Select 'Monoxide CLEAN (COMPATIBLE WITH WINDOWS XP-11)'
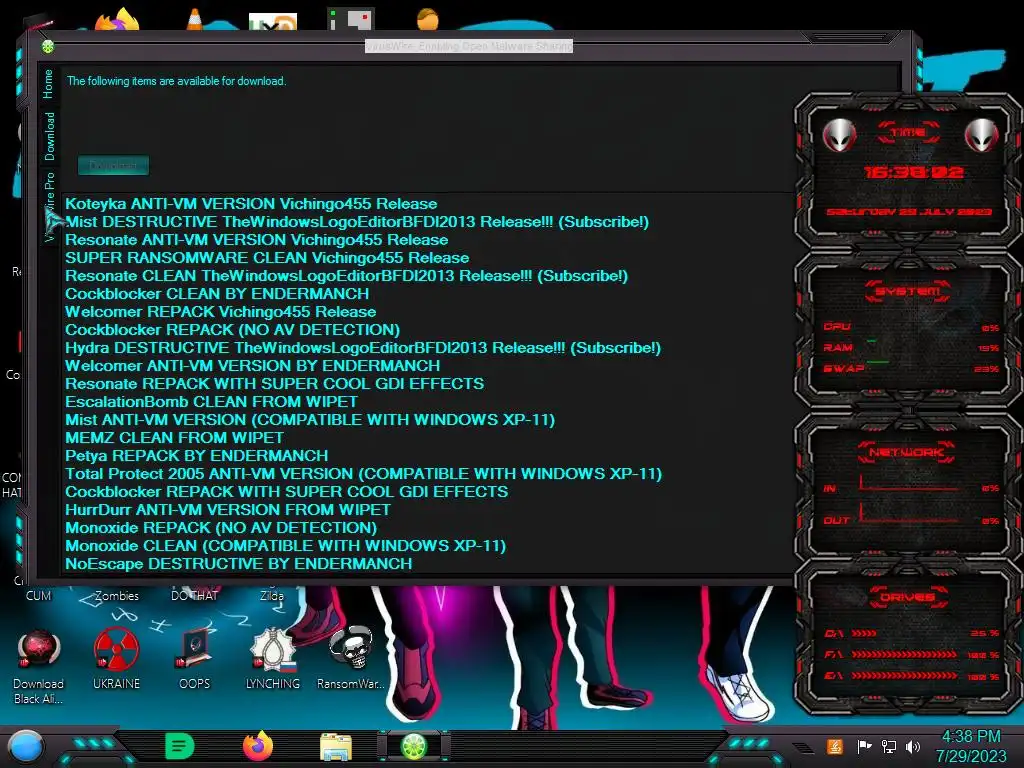The image size is (1024, 768). click(x=285, y=545)
